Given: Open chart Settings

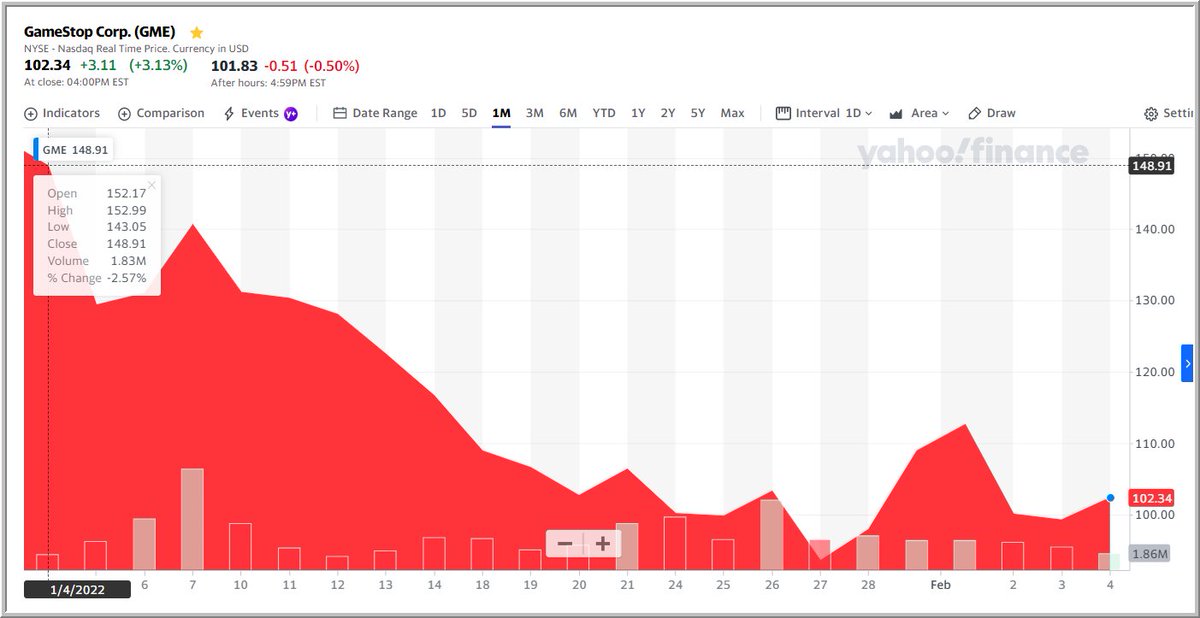Looking at the screenshot, I should tap(1170, 113).
